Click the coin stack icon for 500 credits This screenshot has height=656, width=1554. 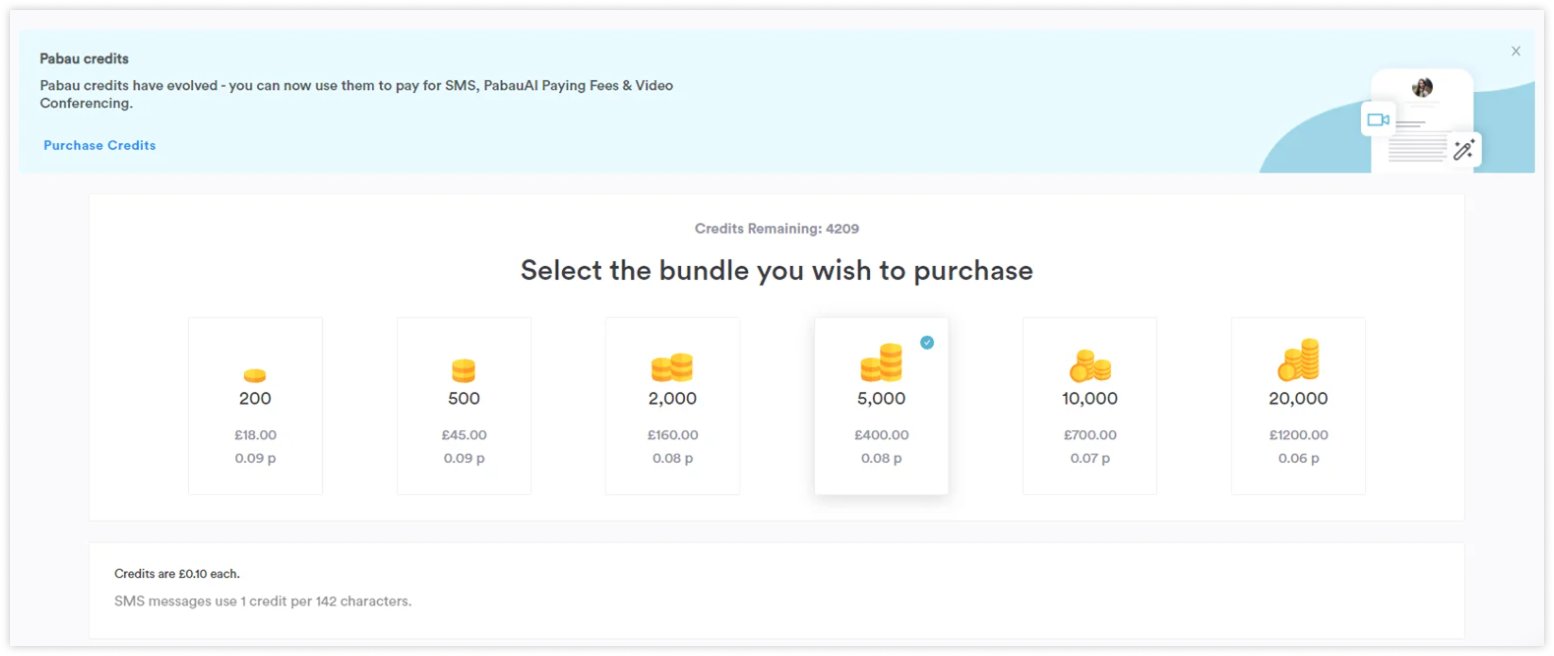click(463, 371)
